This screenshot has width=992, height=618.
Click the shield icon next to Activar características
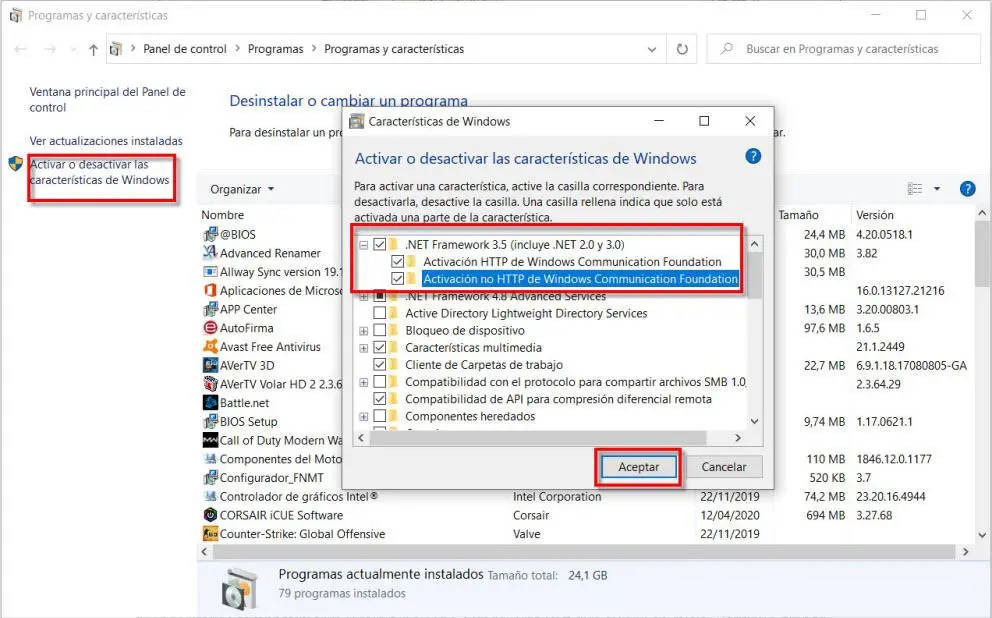coord(16,164)
